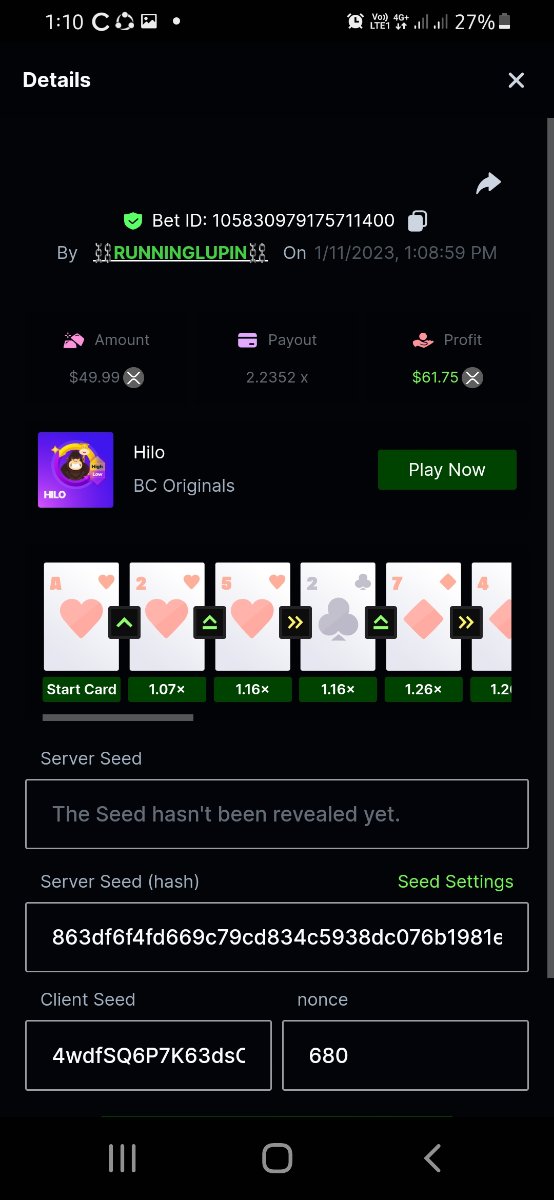
Task: Click the Play Now button
Action: [x=447, y=470]
